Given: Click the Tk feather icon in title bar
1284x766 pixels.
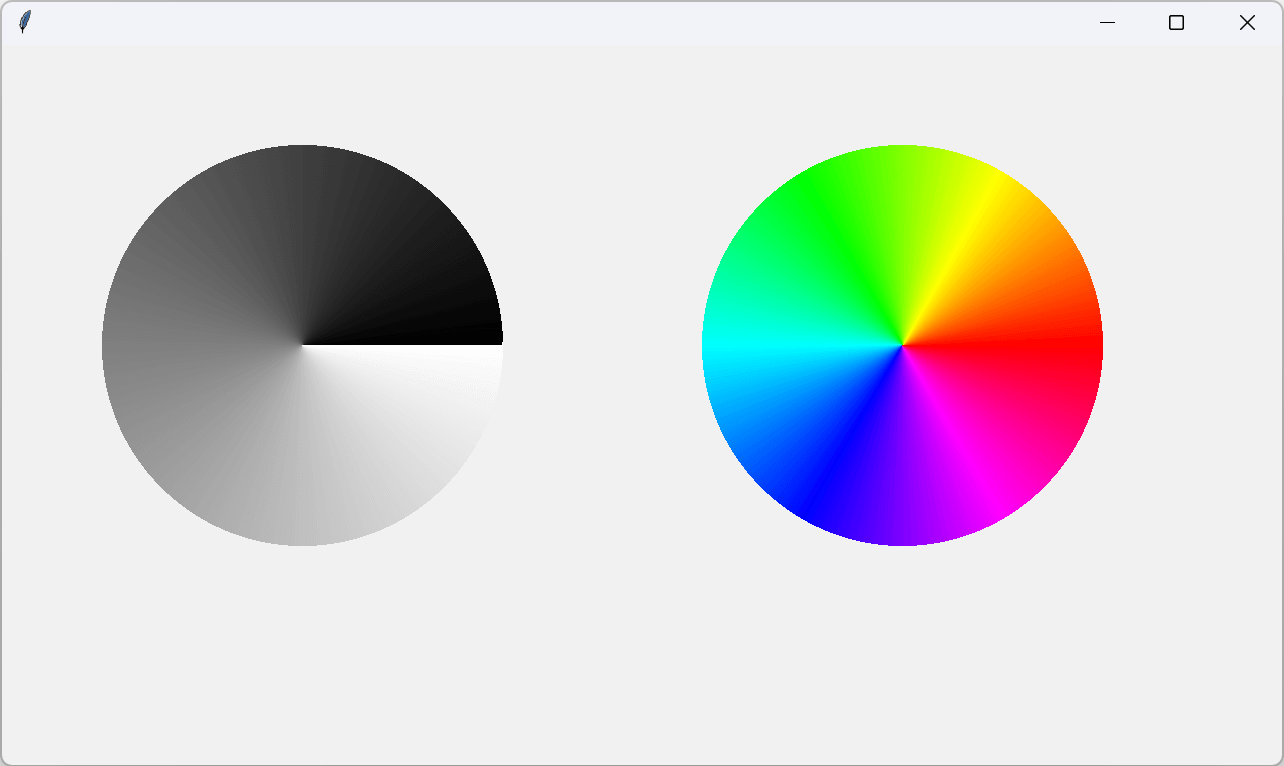Looking at the screenshot, I should [x=25, y=22].
